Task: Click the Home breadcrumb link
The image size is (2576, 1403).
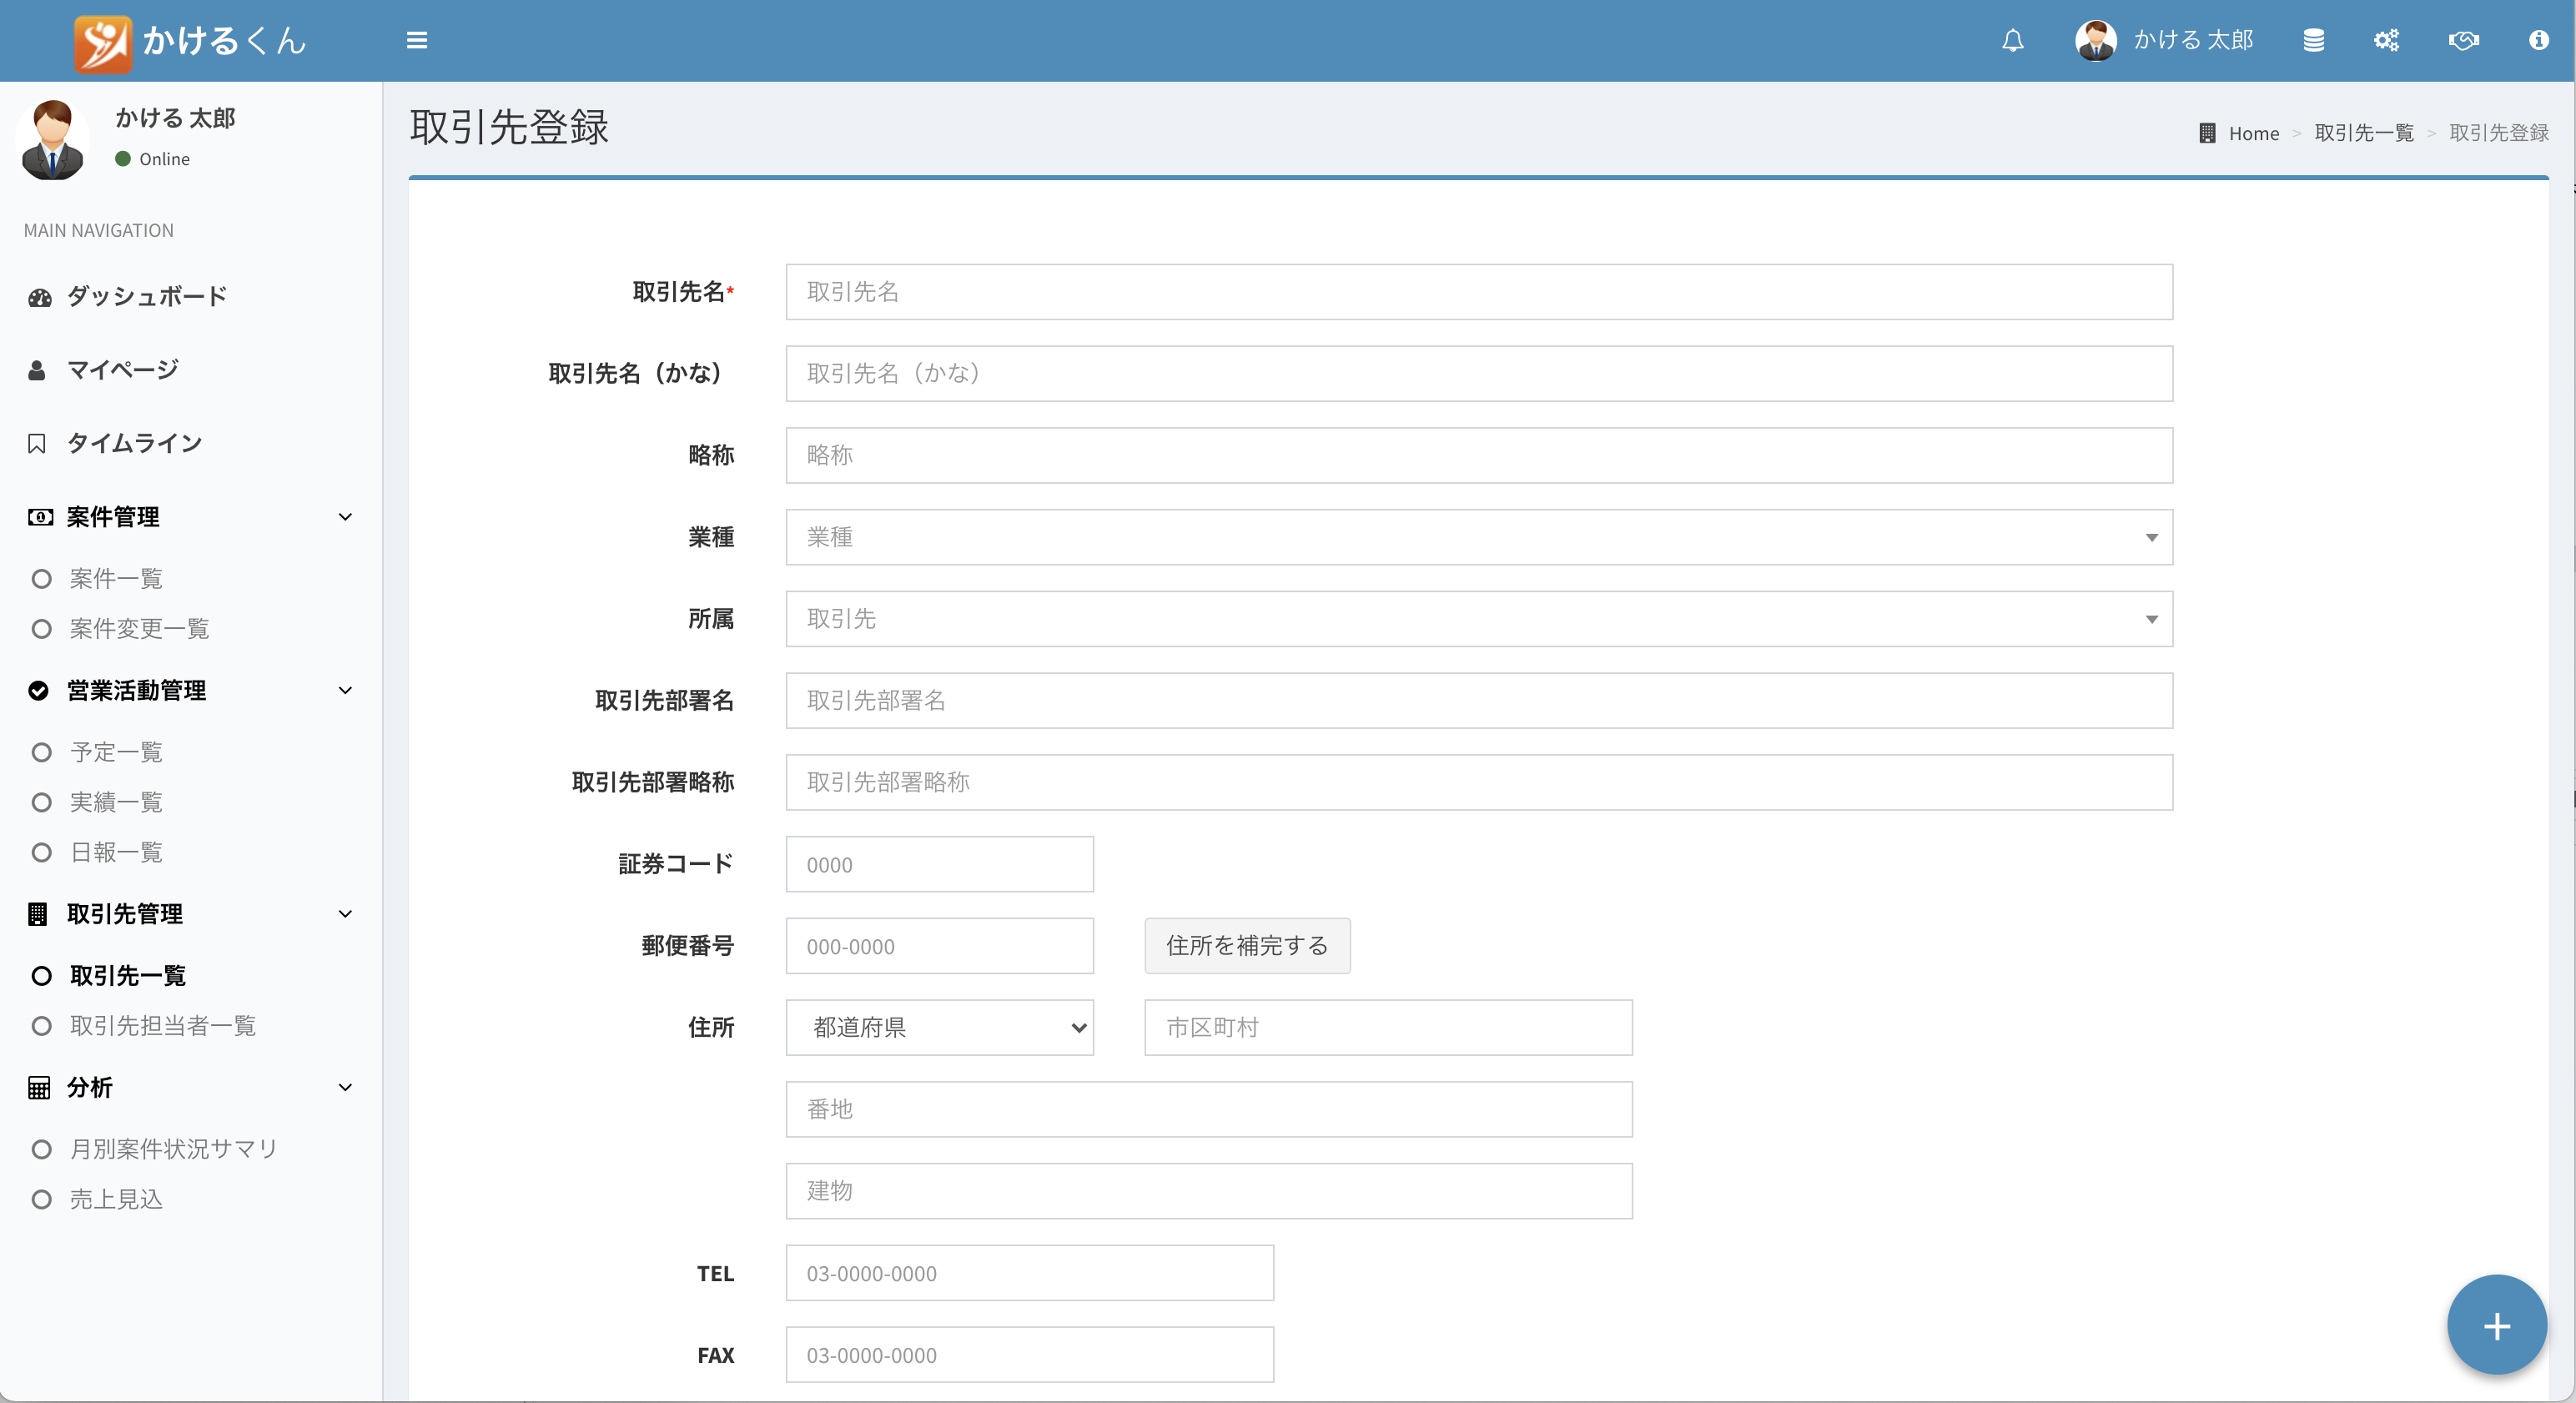Action: click(x=2254, y=133)
